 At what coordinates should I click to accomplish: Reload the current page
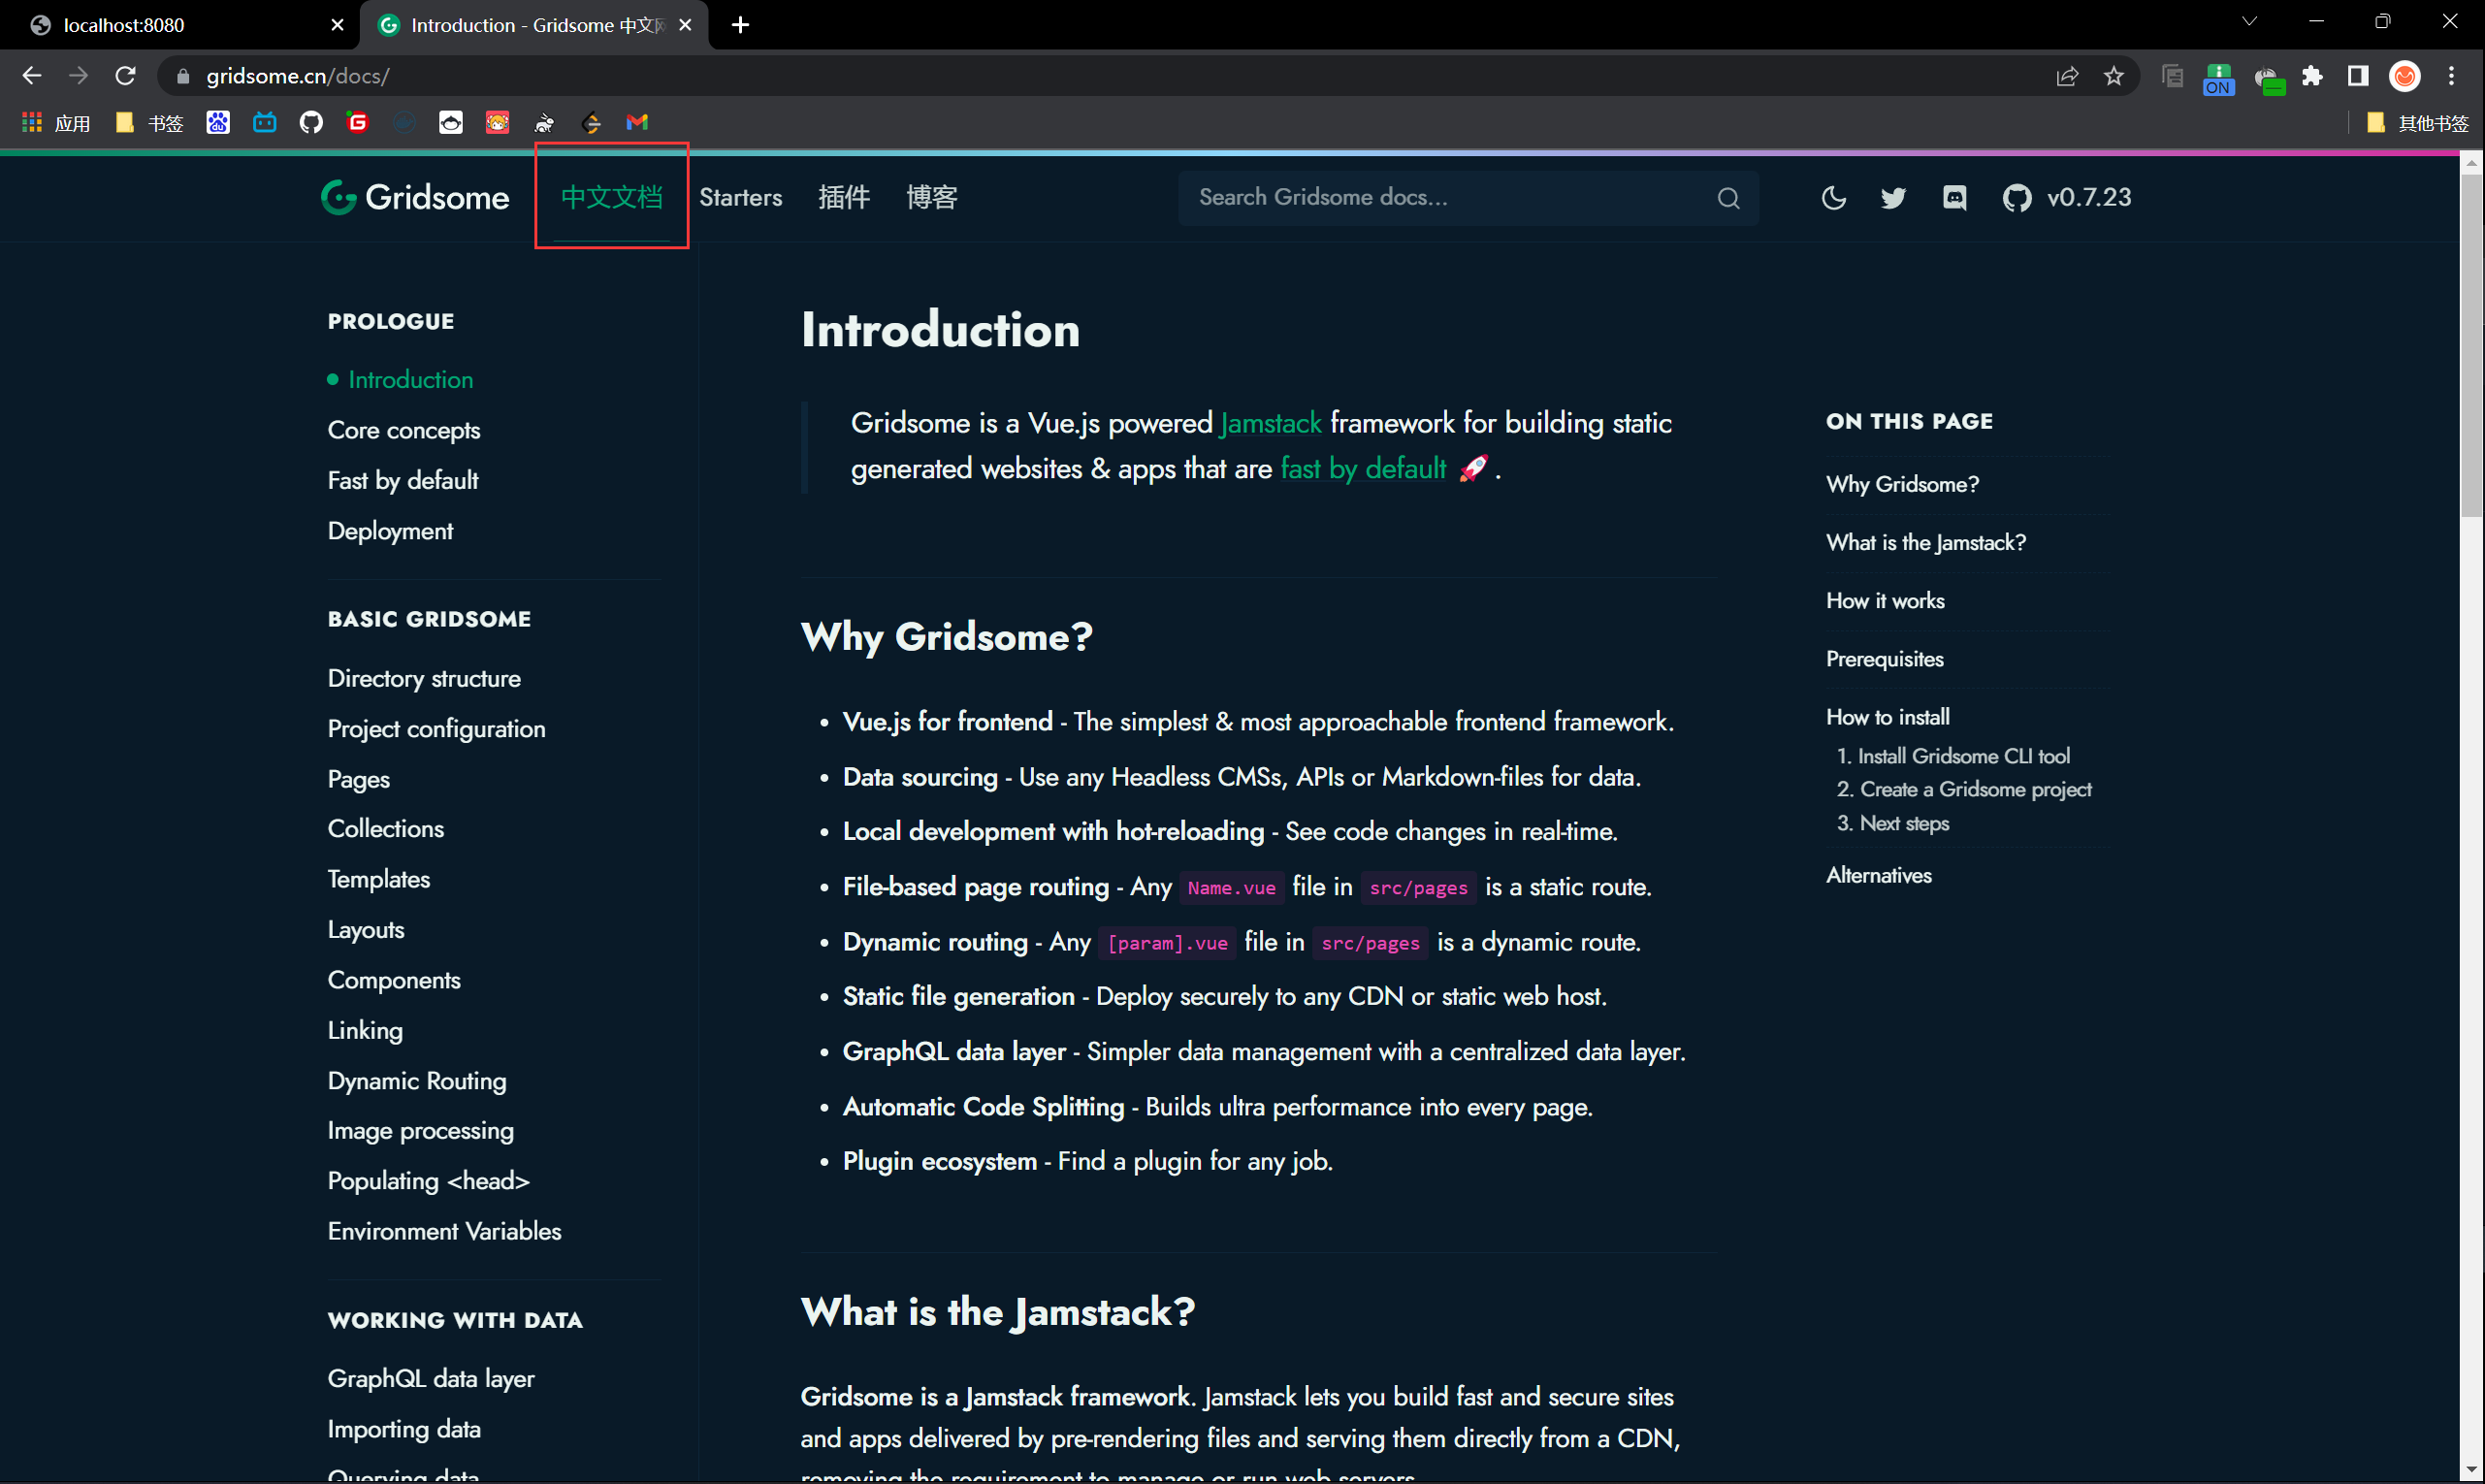click(125, 76)
